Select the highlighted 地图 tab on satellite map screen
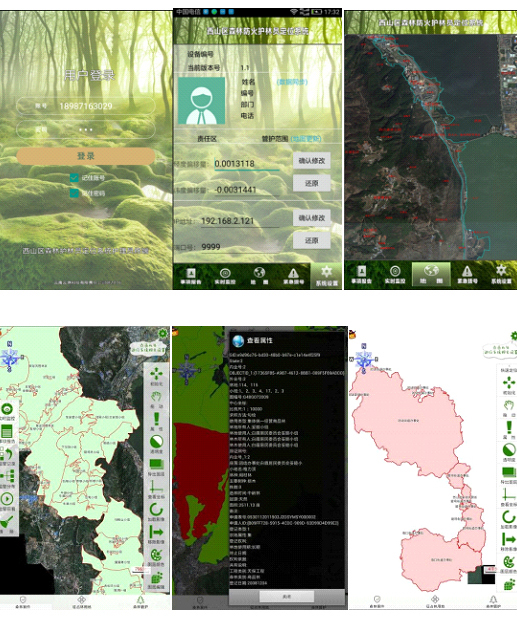 [x=431, y=274]
